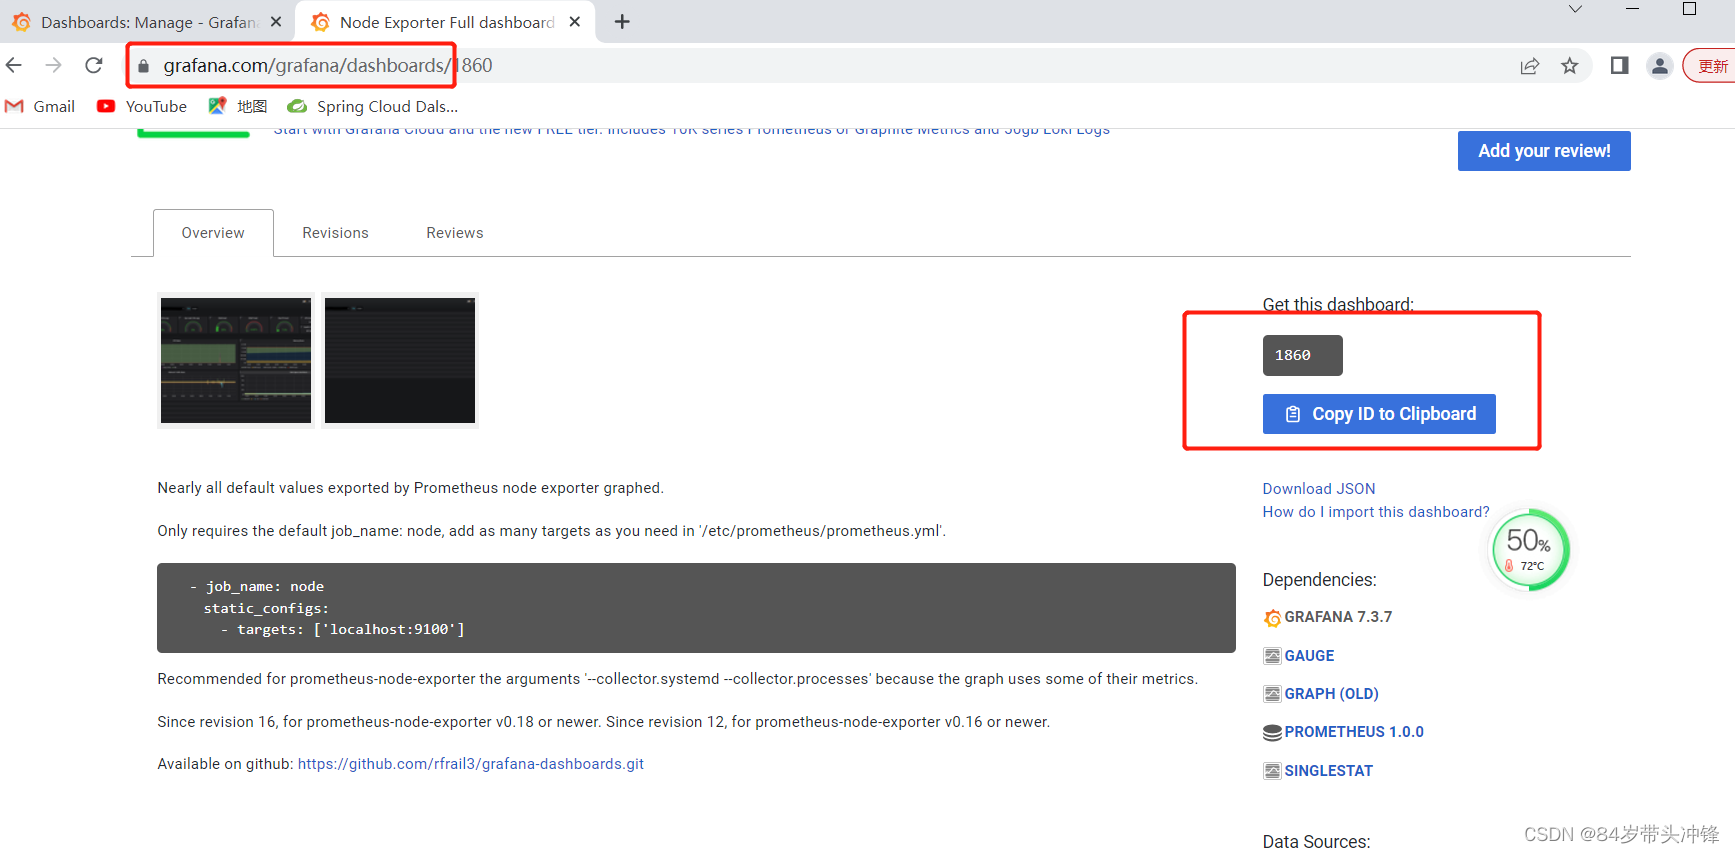
Task: Click the Graph (old) panel icon
Action: coord(1272,694)
